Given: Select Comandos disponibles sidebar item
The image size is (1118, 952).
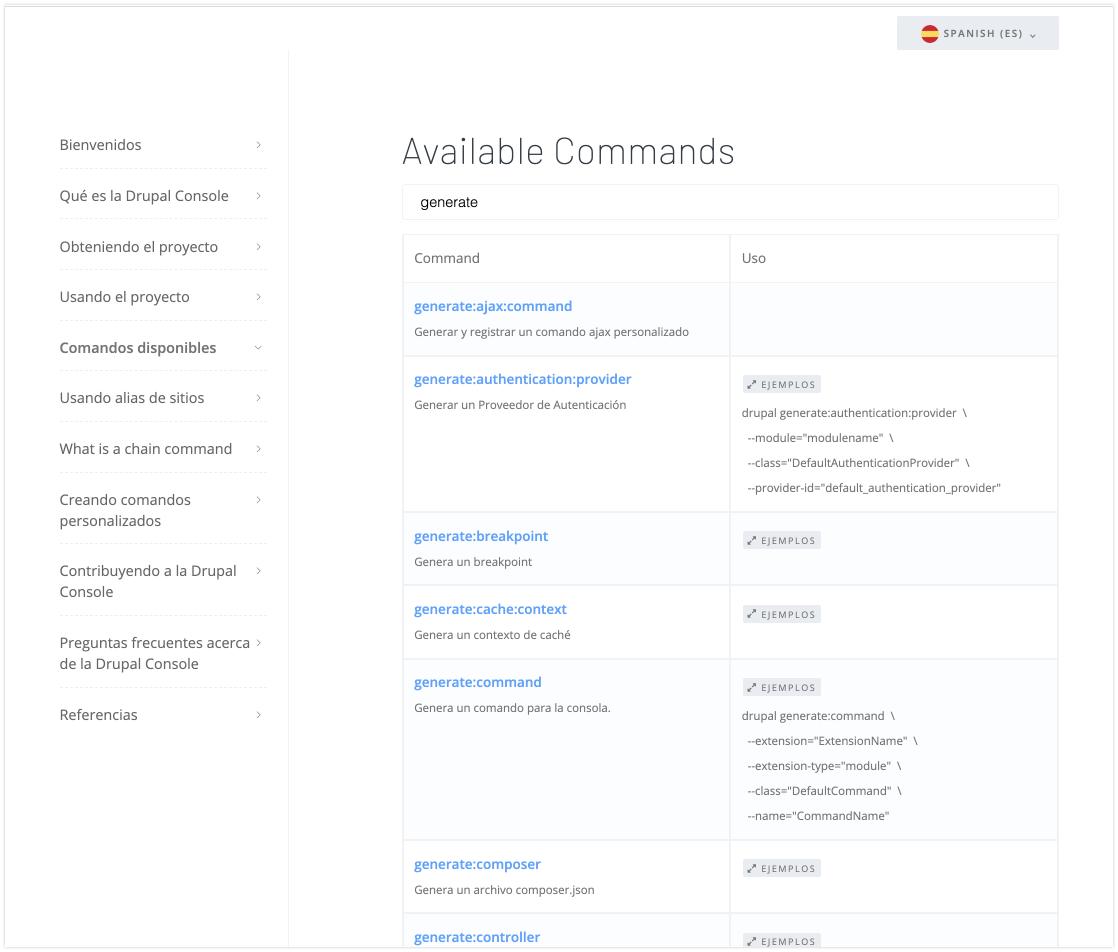Looking at the screenshot, I should coord(138,347).
